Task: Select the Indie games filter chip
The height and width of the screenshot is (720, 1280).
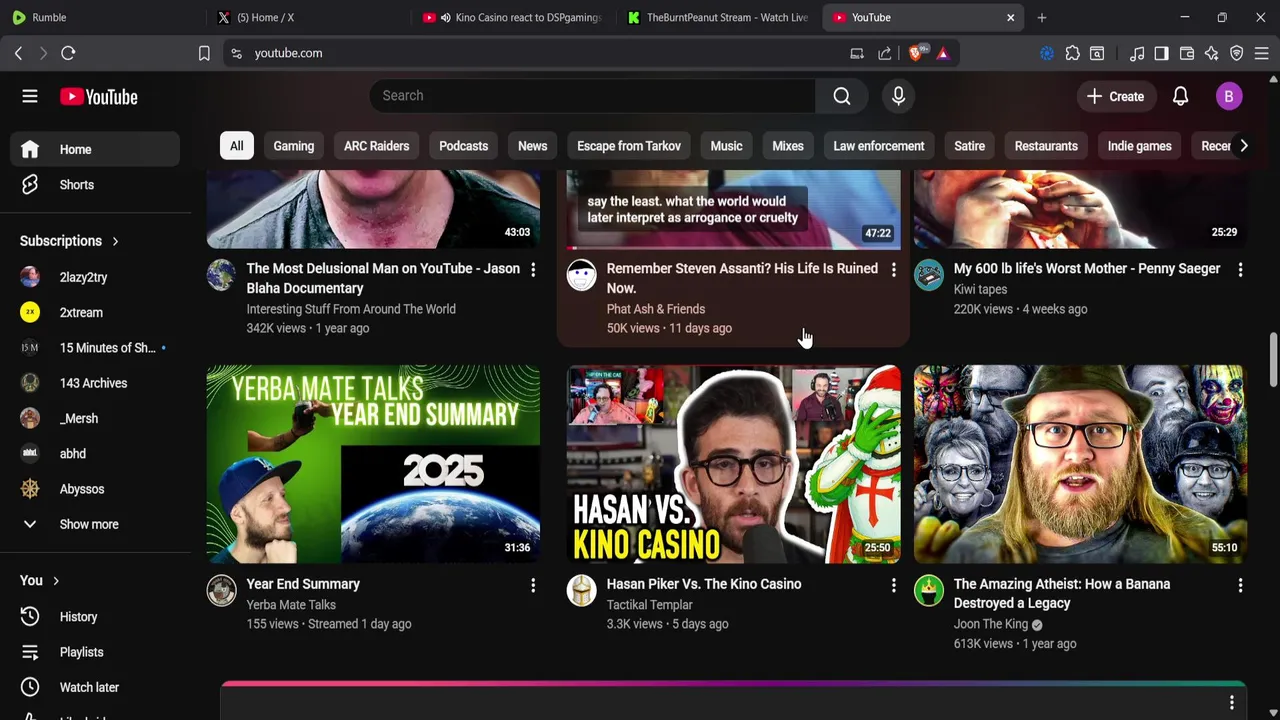Action: pyautogui.click(x=1139, y=146)
